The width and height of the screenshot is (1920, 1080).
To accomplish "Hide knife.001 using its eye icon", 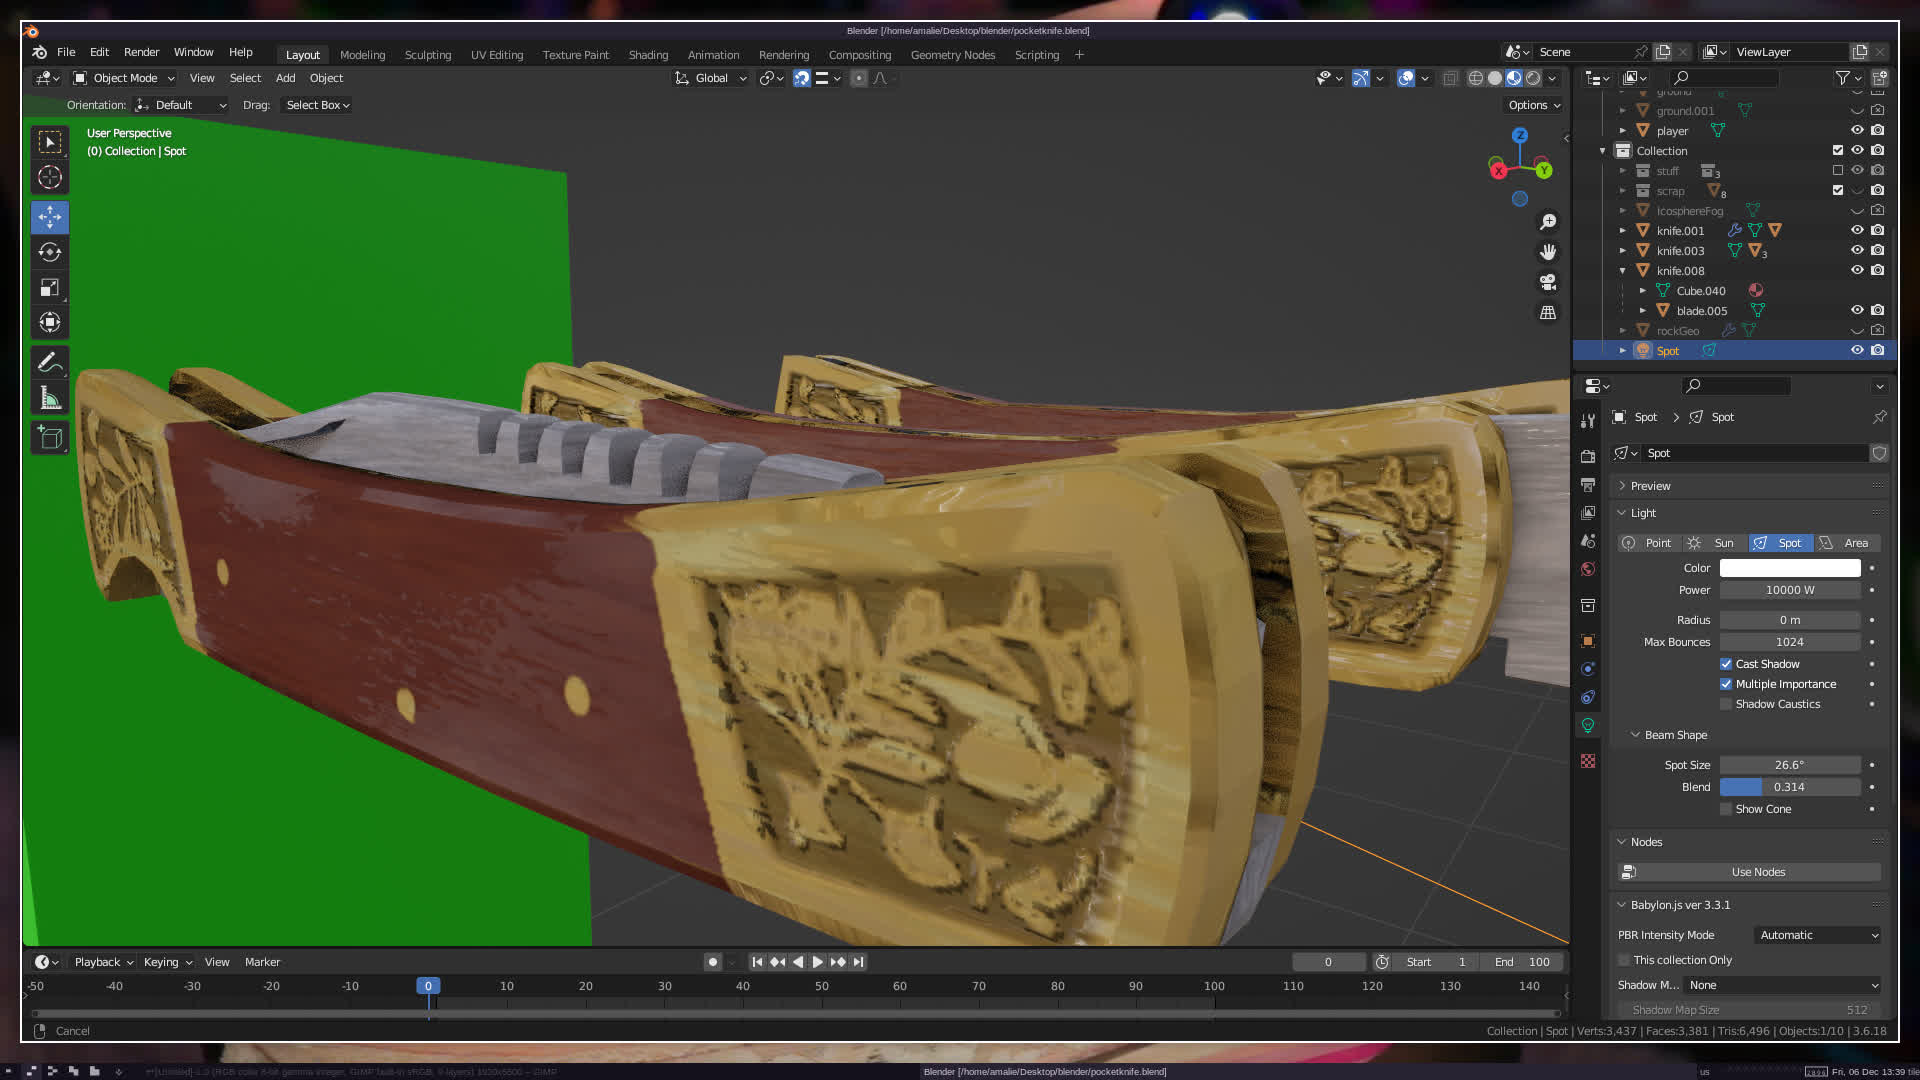I will click(1857, 230).
